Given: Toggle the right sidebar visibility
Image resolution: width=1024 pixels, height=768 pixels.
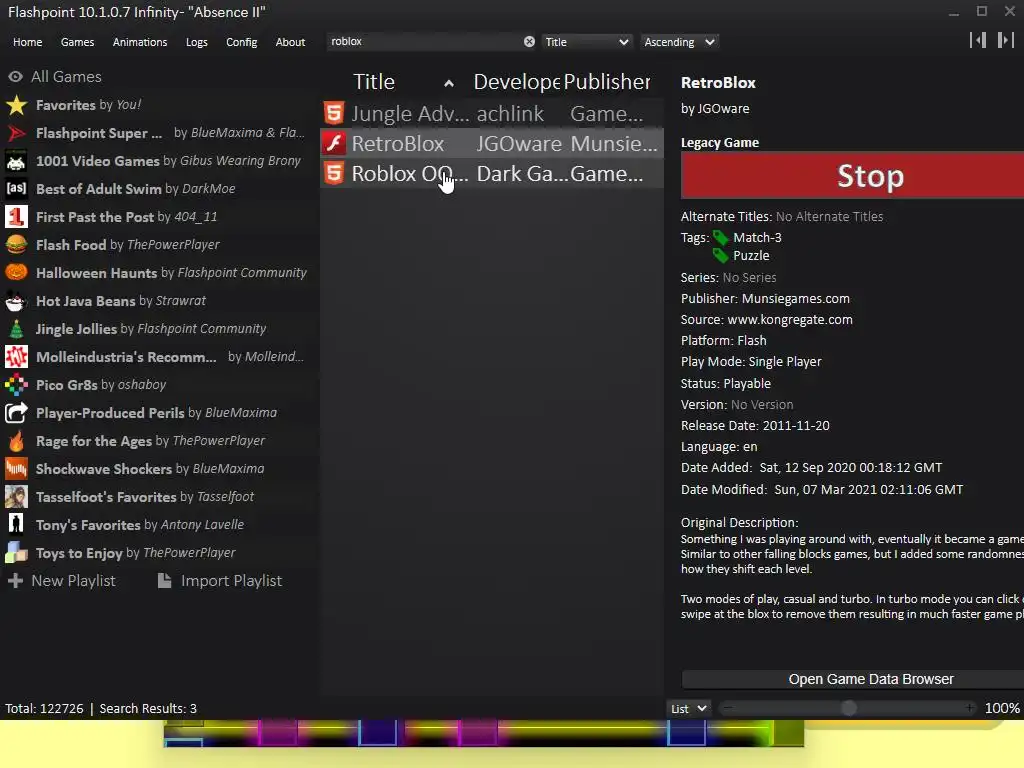Looking at the screenshot, I should 1006,40.
